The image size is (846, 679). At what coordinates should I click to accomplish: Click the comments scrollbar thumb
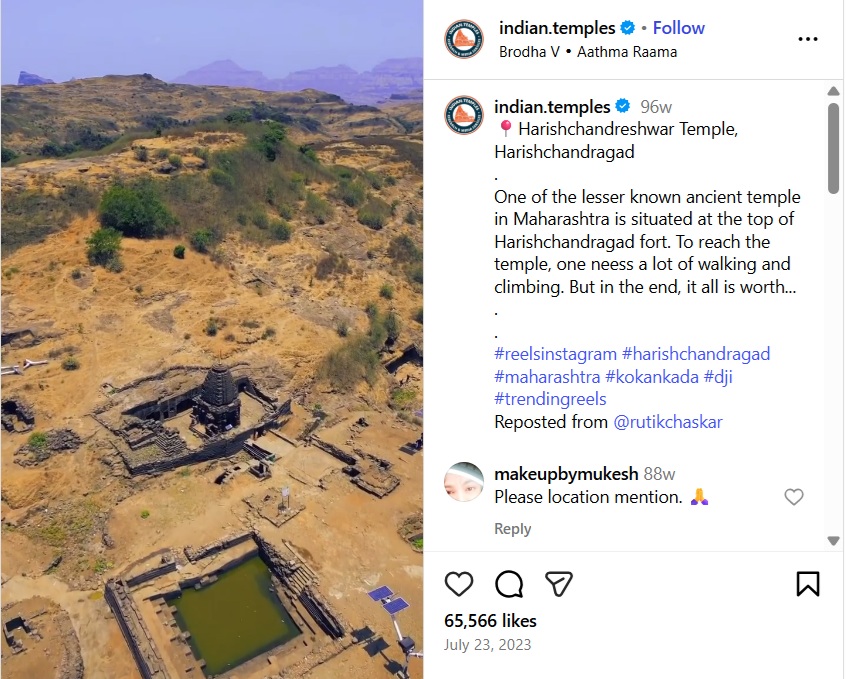[x=834, y=148]
